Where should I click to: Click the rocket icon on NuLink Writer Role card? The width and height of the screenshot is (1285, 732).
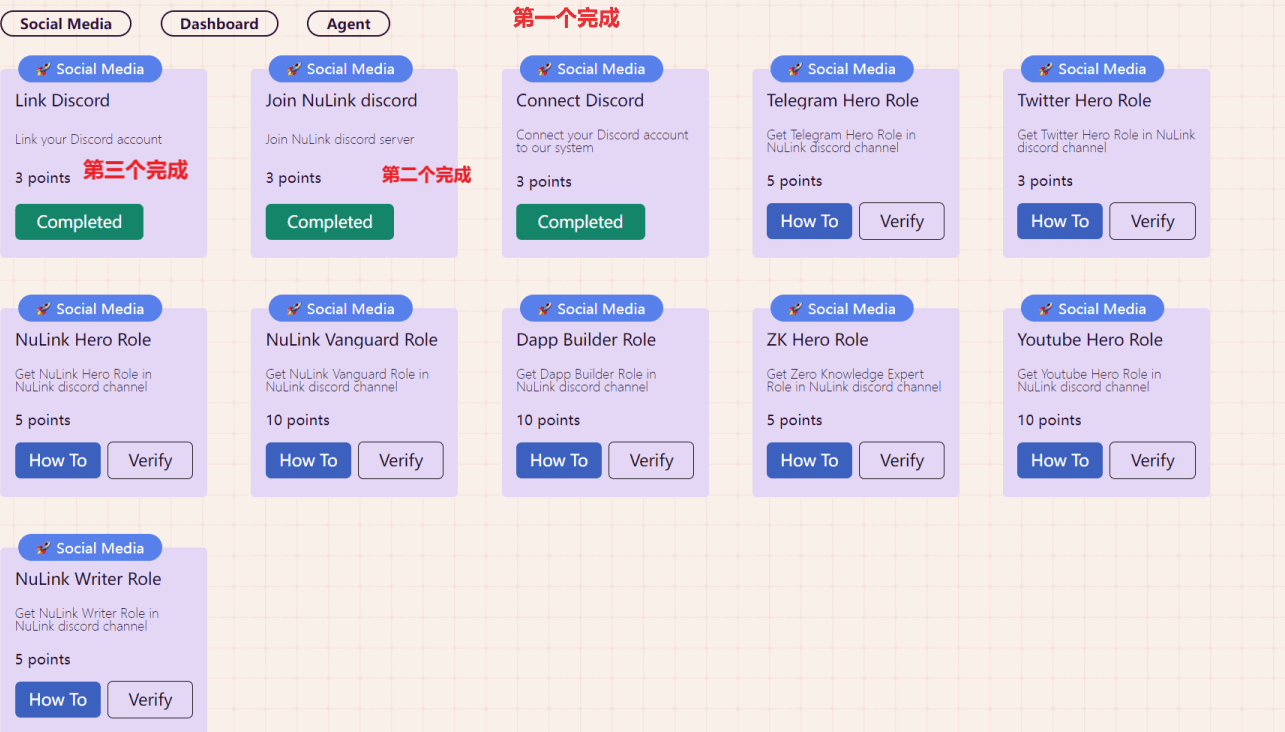pos(43,548)
